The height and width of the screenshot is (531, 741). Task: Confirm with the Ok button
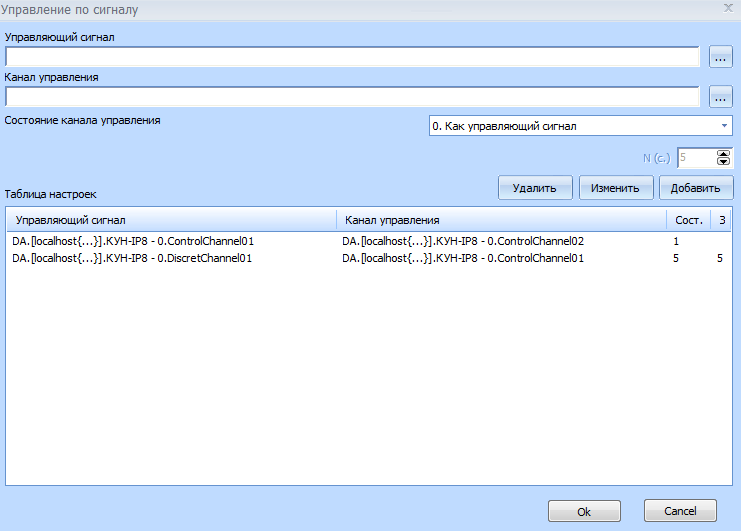[584, 511]
